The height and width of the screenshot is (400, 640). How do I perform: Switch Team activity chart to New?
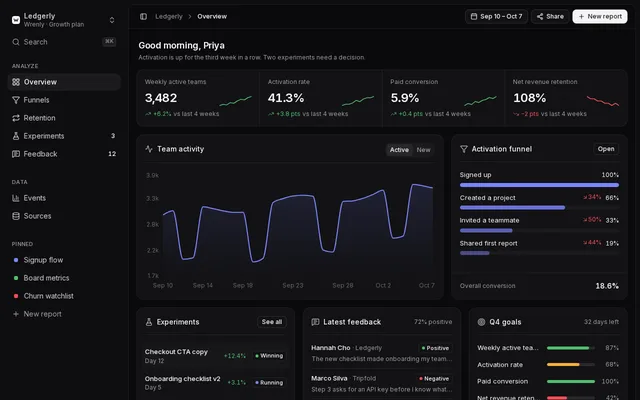(423, 150)
